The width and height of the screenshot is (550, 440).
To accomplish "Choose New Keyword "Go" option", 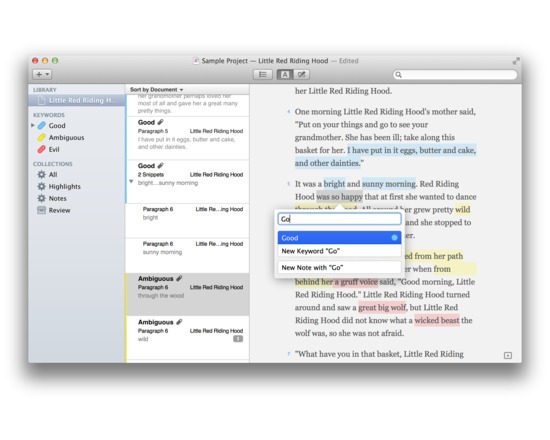I will pyautogui.click(x=339, y=251).
